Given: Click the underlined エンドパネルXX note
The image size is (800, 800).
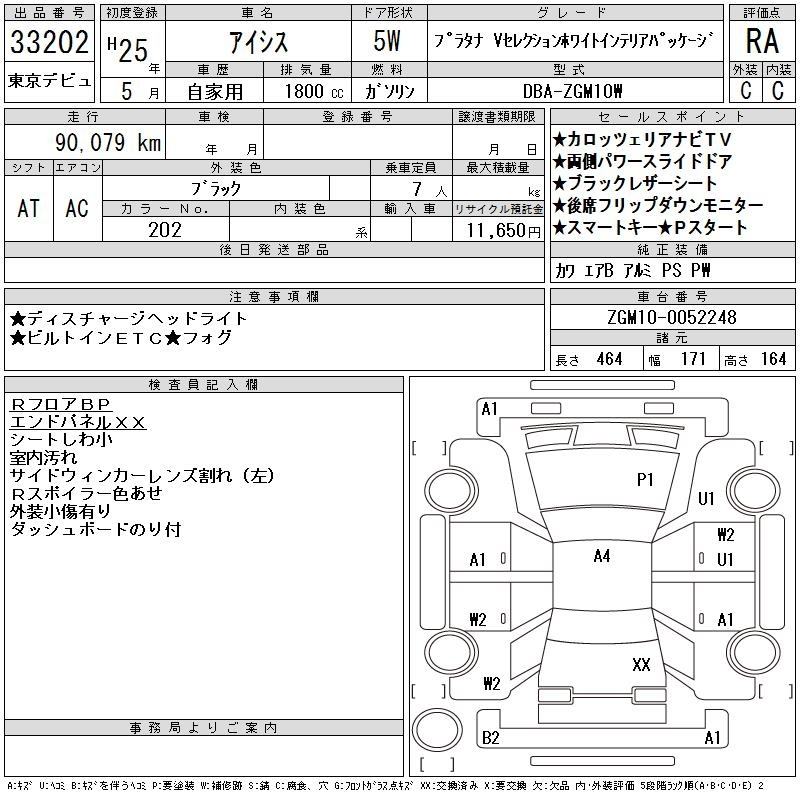Looking at the screenshot, I should 78,422.
